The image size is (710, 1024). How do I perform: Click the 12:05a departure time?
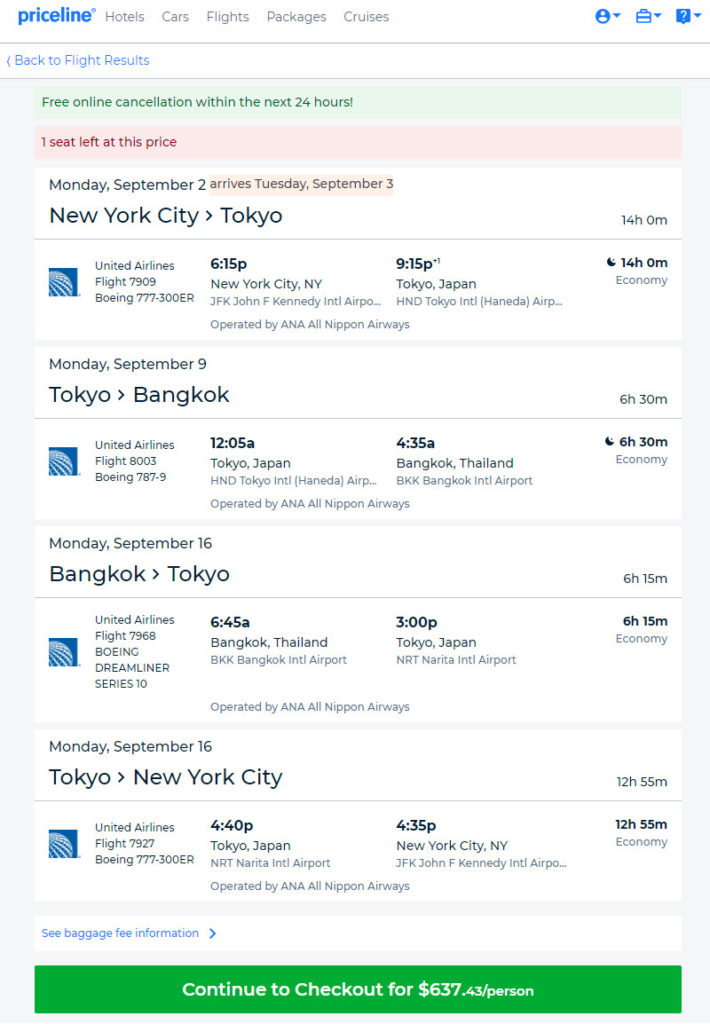coord(232,443)
